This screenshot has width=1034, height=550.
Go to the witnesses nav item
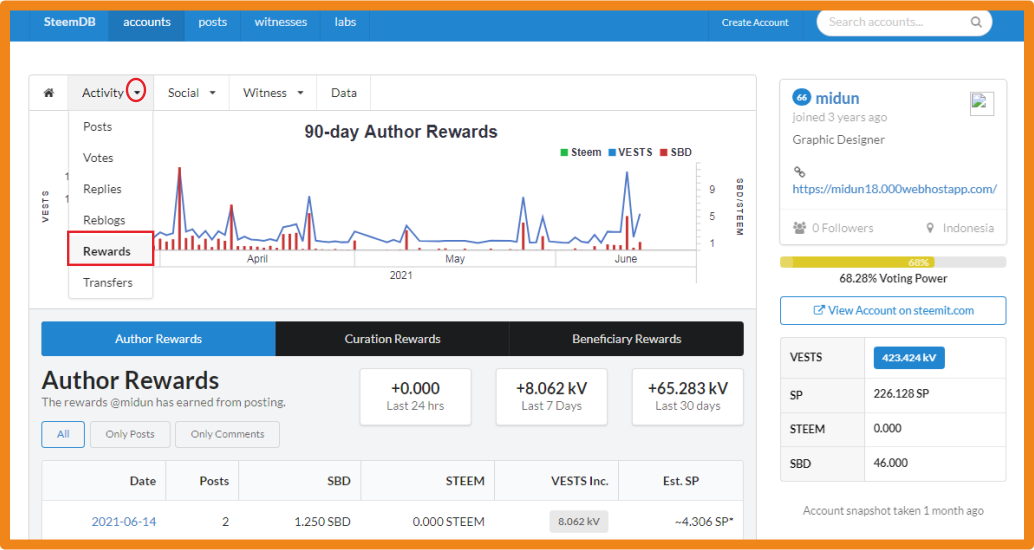281,22
